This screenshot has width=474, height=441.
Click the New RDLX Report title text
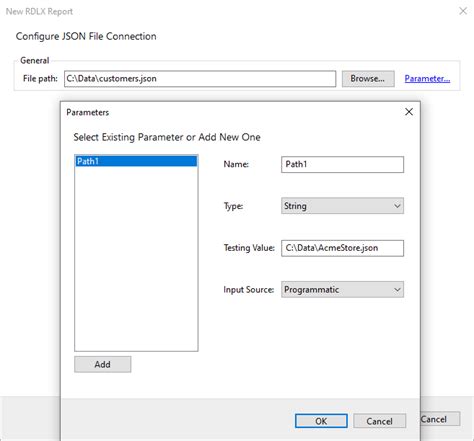click(39, 11)
